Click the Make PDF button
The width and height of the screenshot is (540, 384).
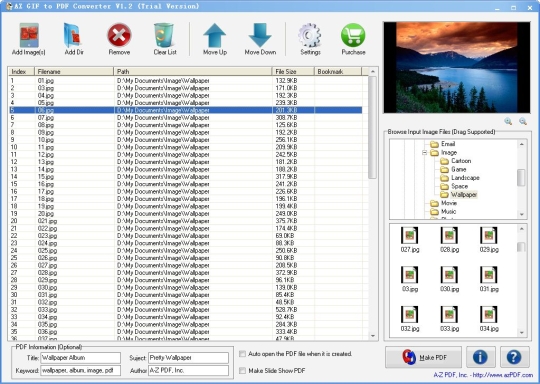pyautogui.click(x=423, y=357)
